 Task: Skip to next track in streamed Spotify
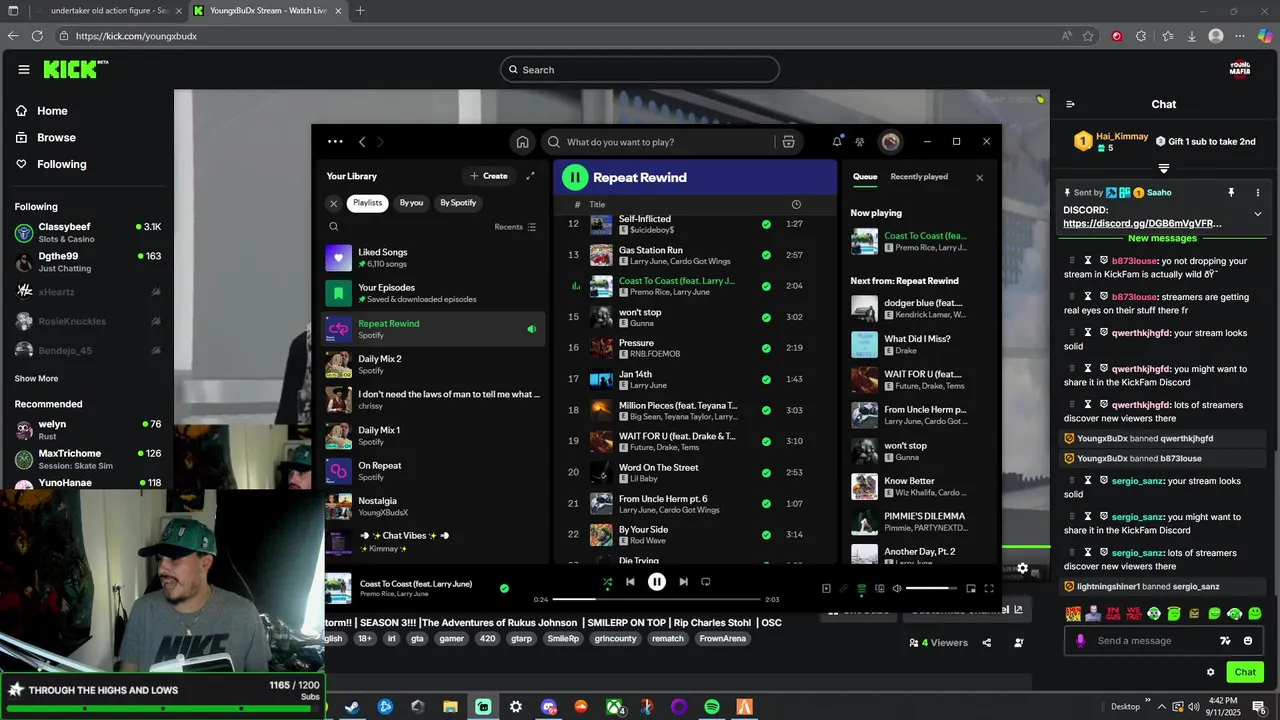click(683, 582)
